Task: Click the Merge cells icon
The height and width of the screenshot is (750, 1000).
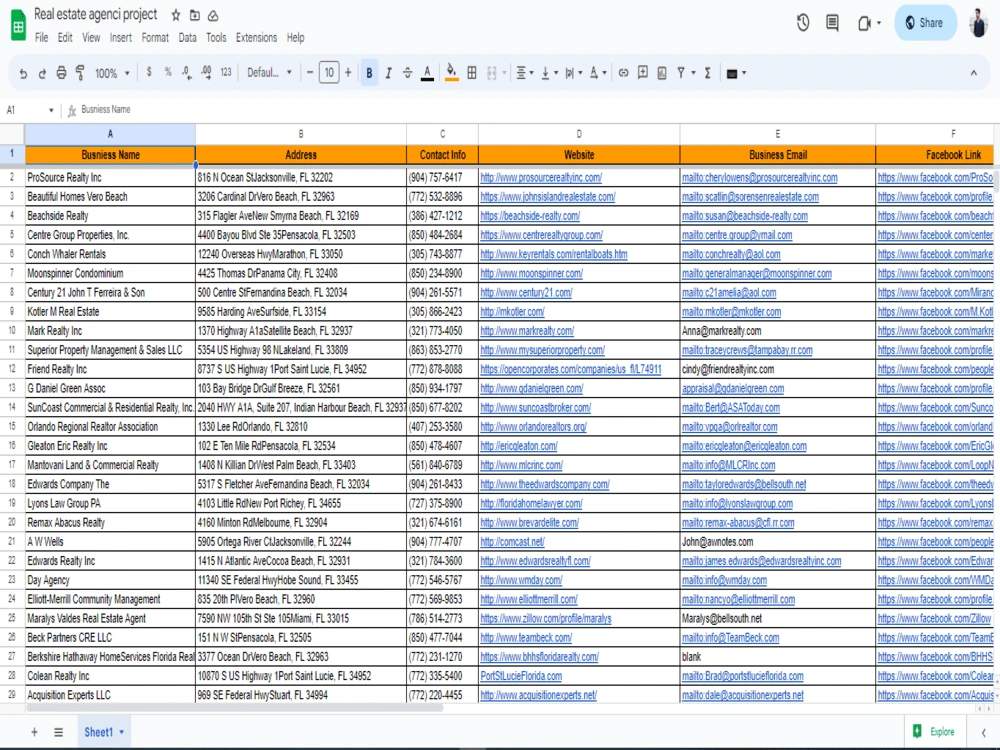Action: pos(492,73)
